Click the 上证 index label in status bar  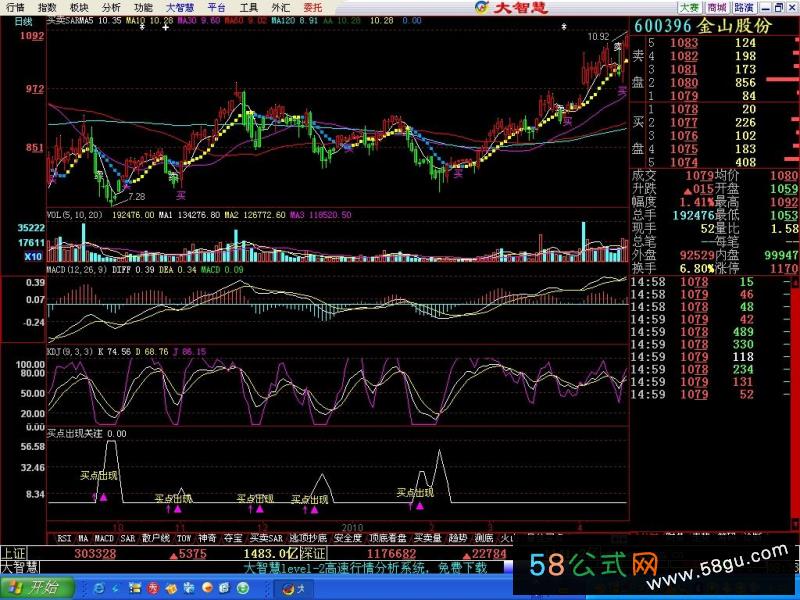(x=12, y=553)
